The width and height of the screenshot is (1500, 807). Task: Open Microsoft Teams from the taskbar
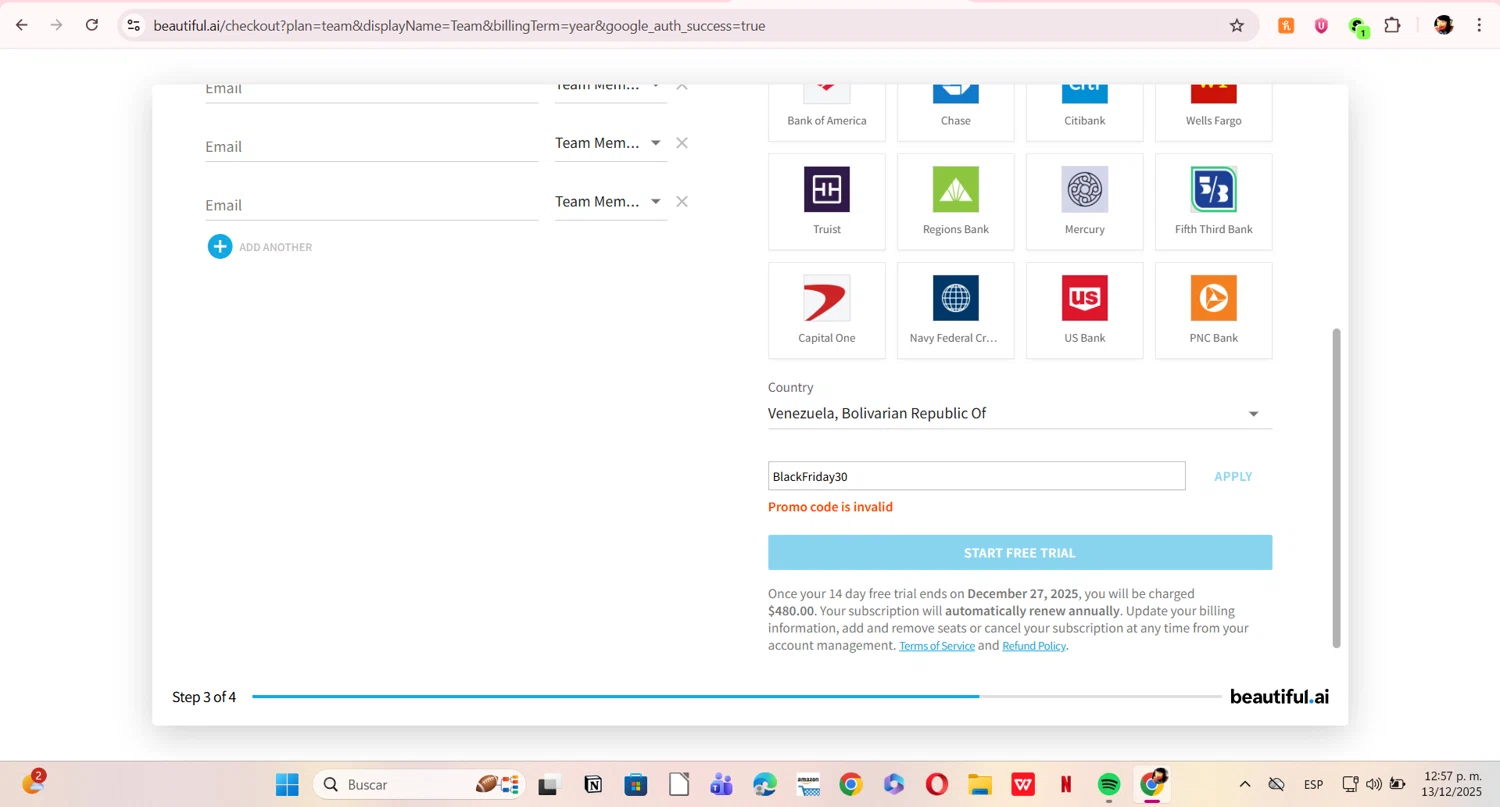(x=721, y=784)
